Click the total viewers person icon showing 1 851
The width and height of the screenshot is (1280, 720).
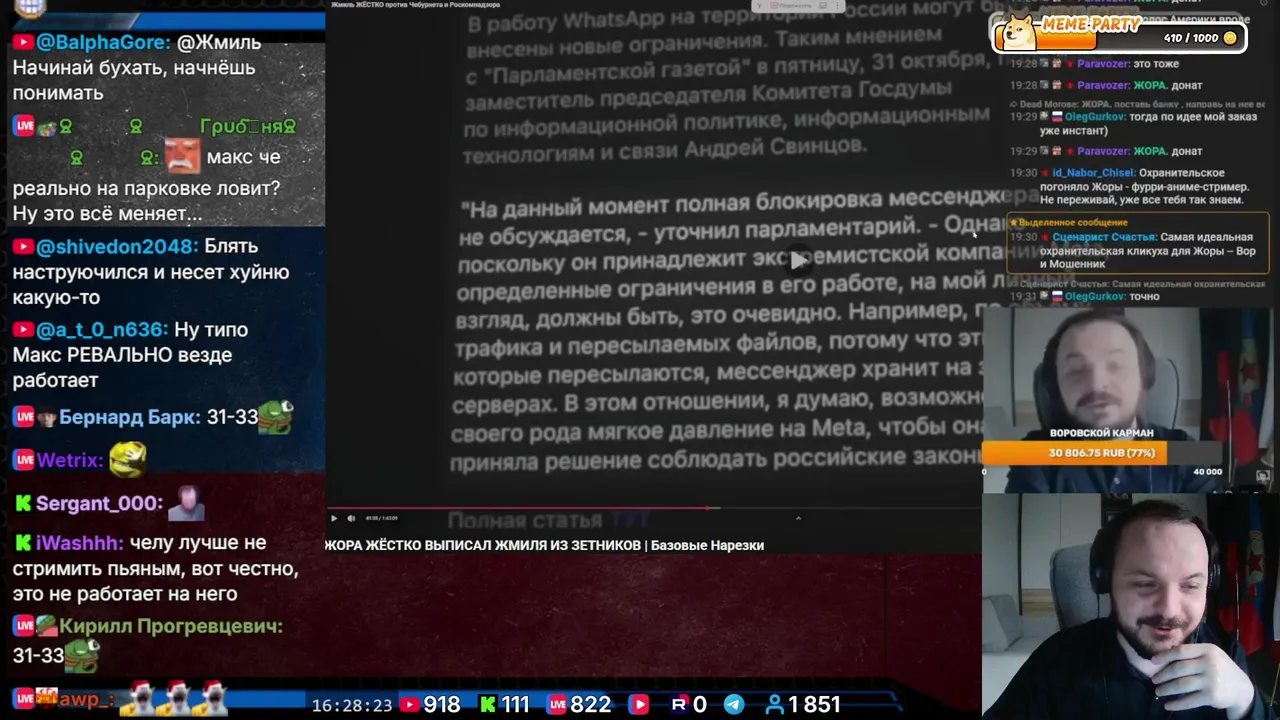[x=774, y=705]
